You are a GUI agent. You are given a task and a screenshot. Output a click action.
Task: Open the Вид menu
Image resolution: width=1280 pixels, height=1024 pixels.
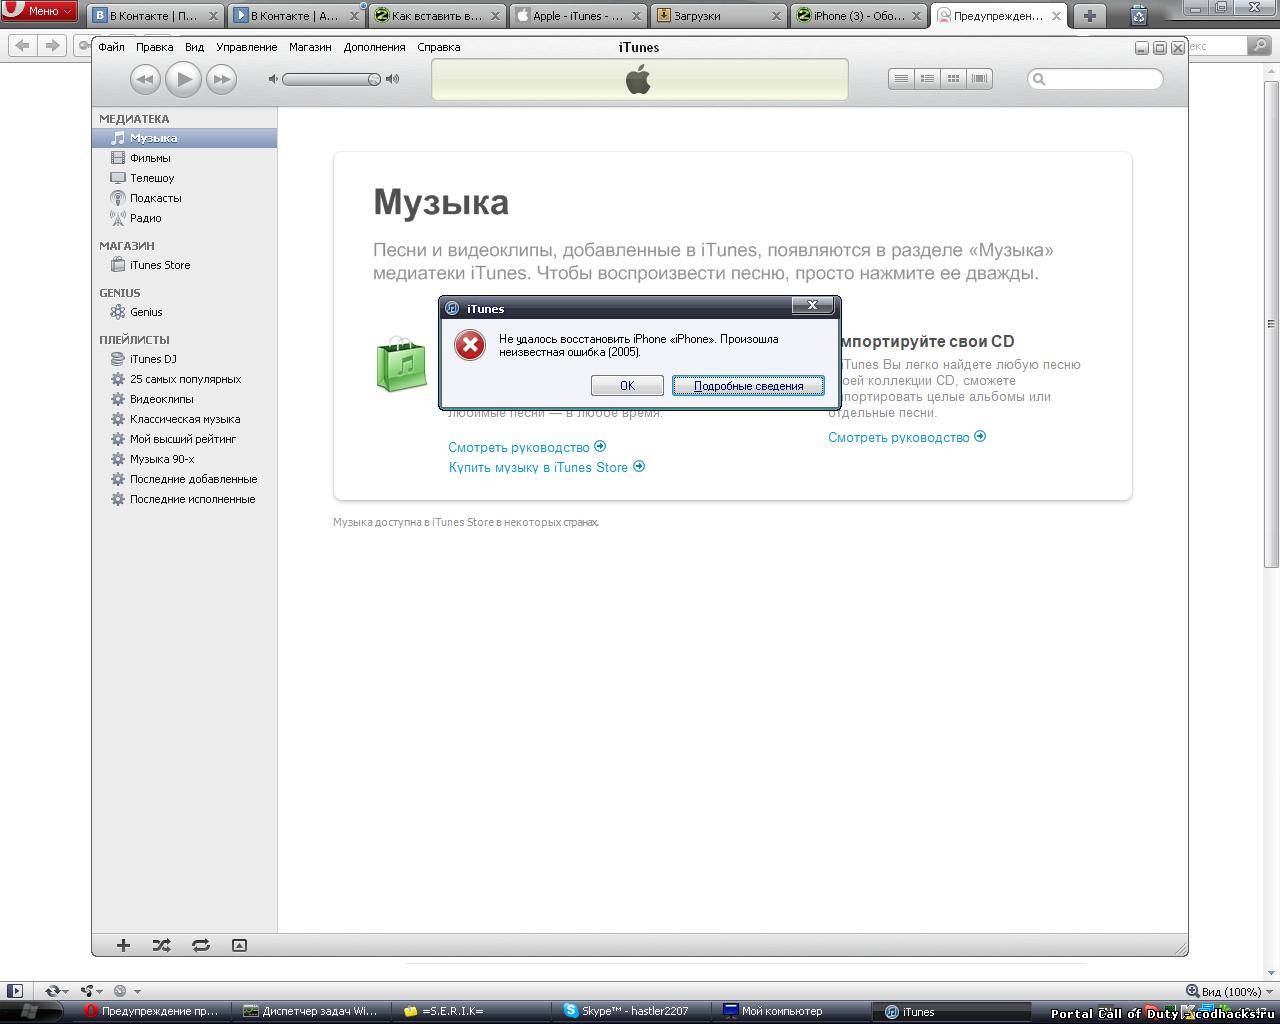click(194, 47)
